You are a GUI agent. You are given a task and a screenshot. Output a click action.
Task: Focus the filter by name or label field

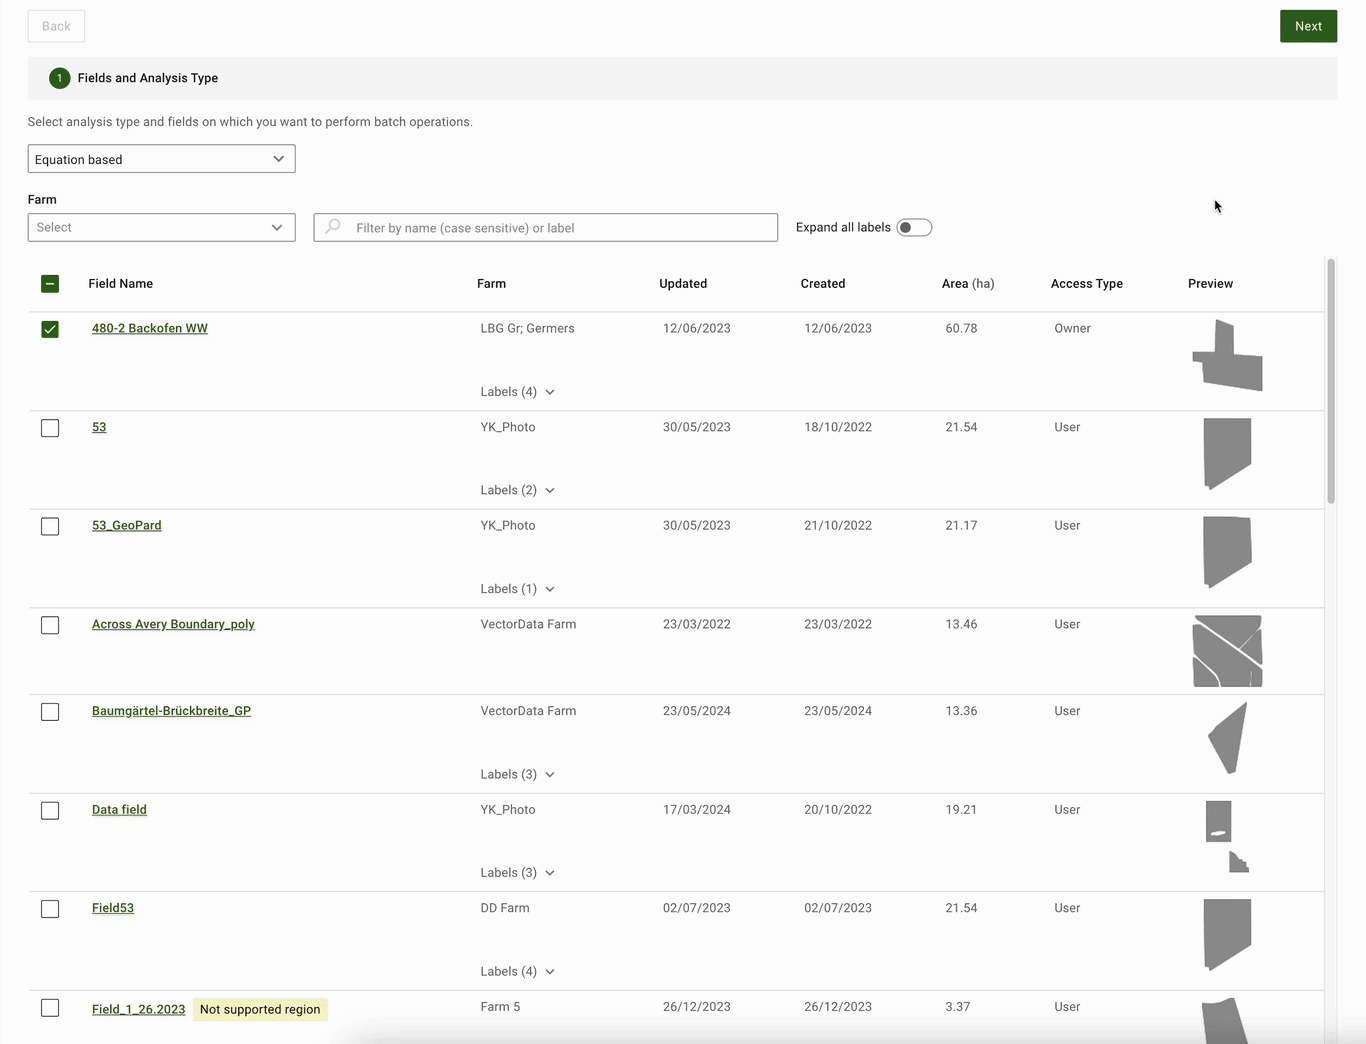click(x=560, y=228)
